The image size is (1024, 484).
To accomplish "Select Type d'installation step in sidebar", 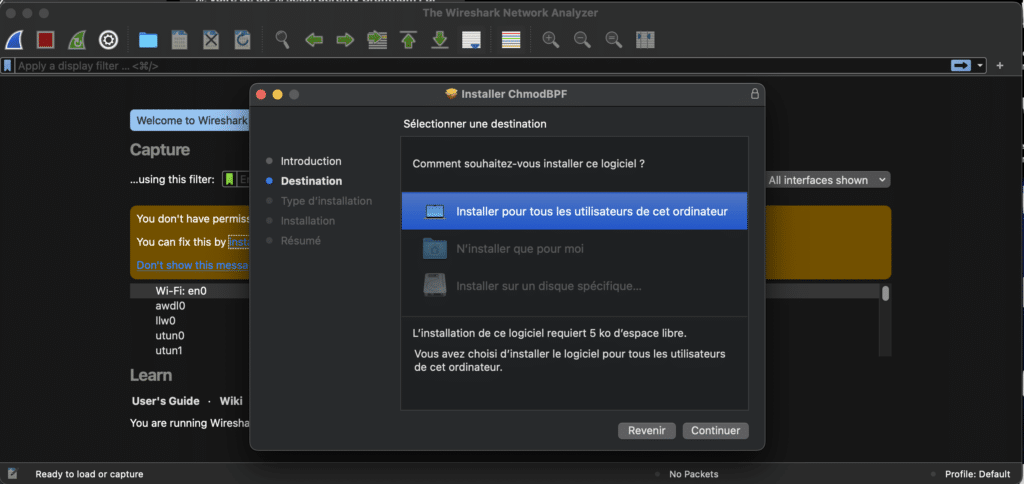I will [327, 201].
